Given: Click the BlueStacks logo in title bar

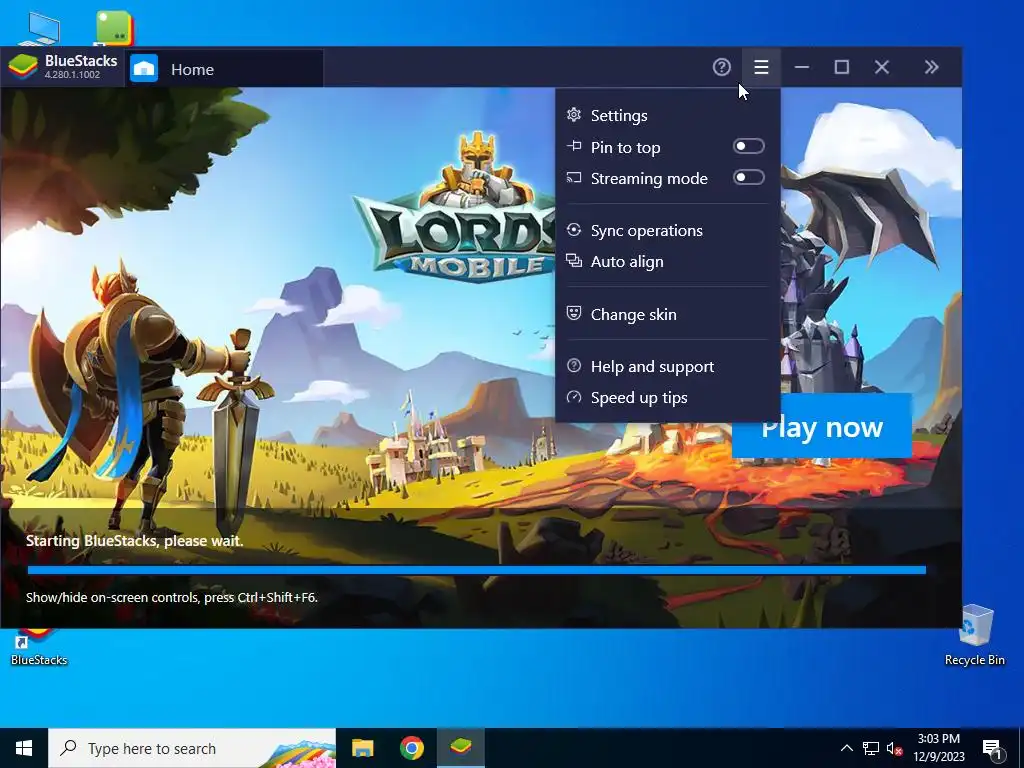Looking at the screenshot, I should pyautogui.click(x=22, y=67).
